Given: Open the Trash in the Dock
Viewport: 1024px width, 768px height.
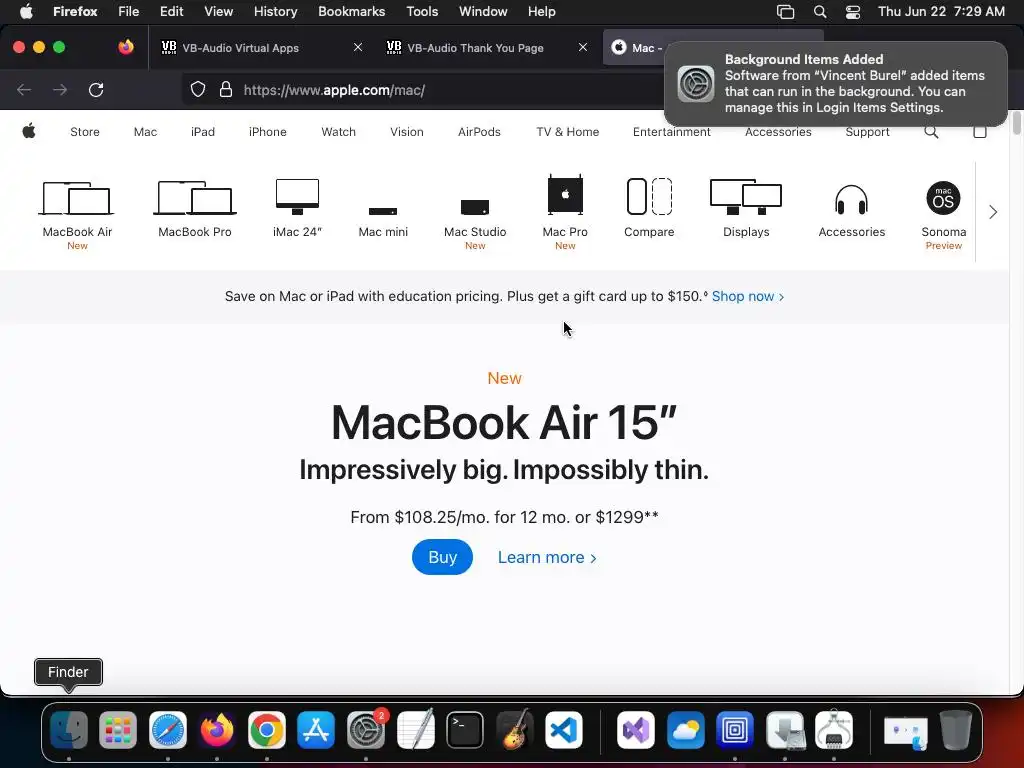Looking at the screenshot, I should tap(955, 729).
